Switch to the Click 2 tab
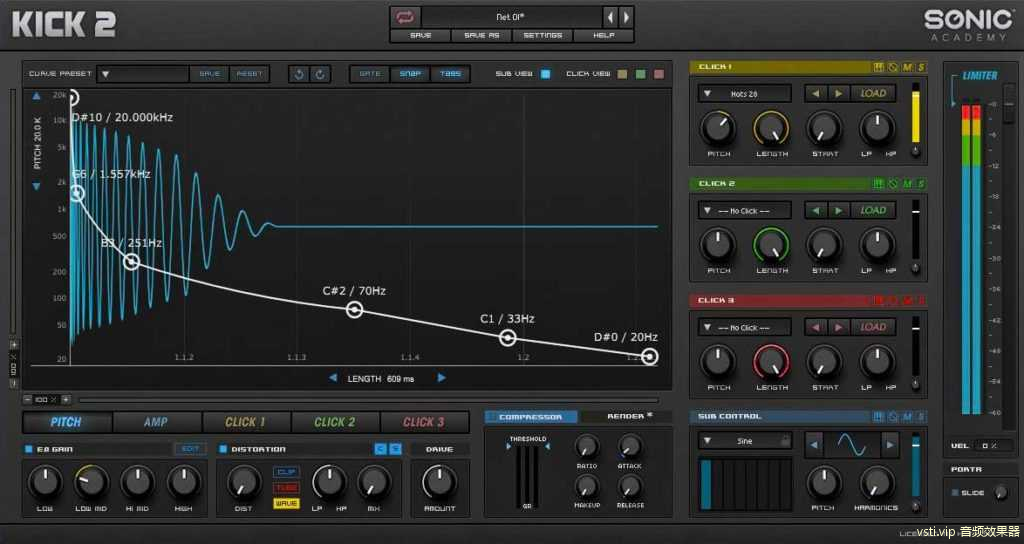The image size is (1024, 544). coord(335,422)
